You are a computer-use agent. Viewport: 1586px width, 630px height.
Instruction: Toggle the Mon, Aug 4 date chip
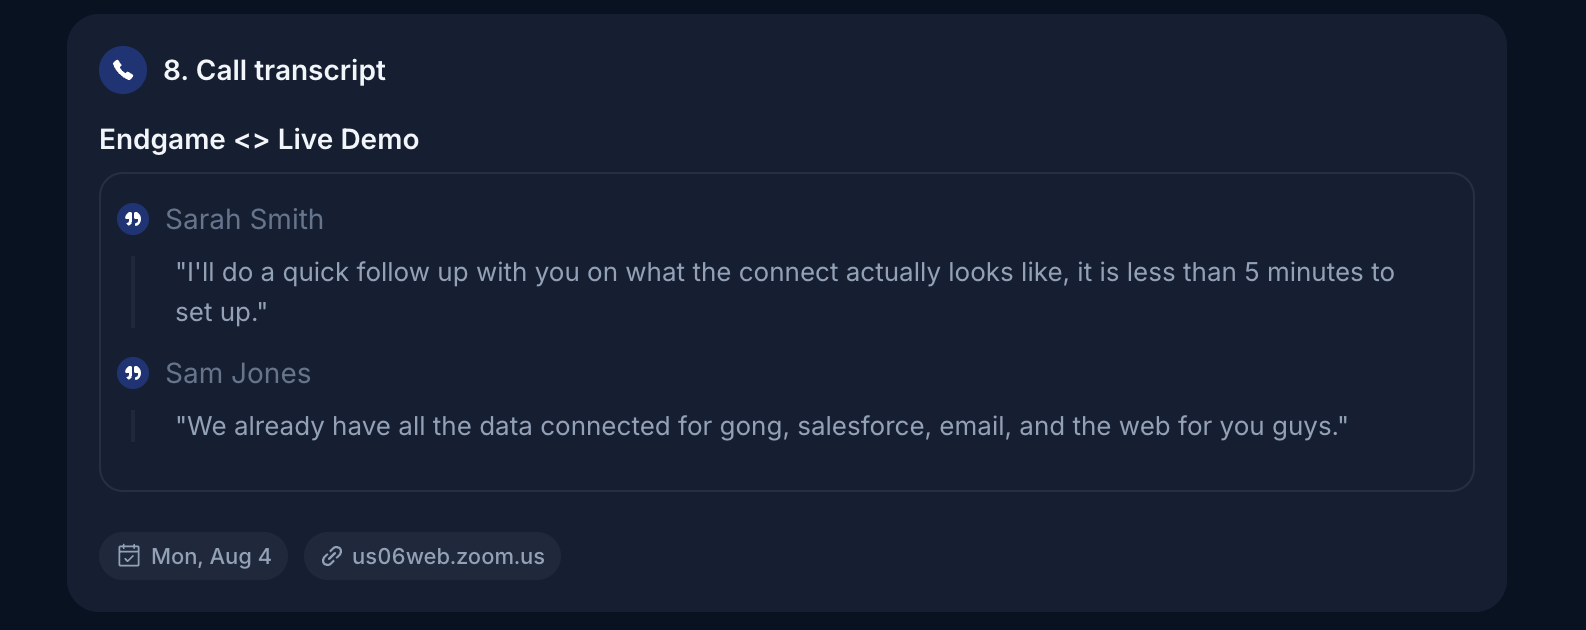192,556
